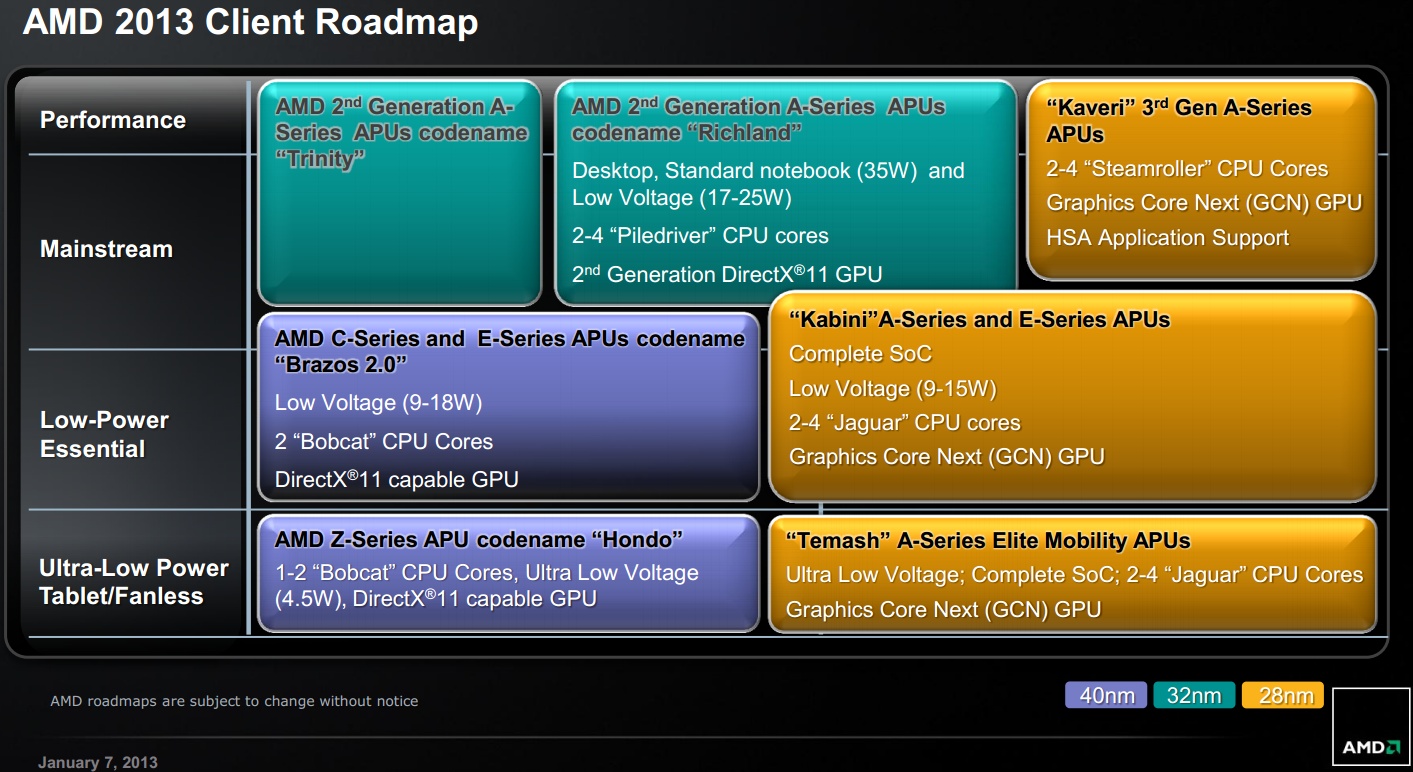Screen dimensions: 1413x772
Task: Select Ultra-Low Power Tablet/Fanless row label
Action: pos(134,582)
